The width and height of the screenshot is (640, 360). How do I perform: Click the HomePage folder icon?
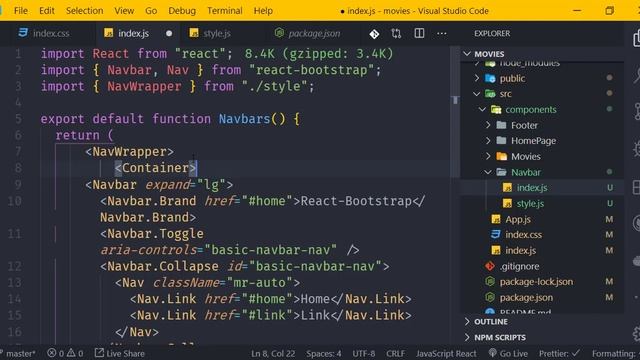(x=502, y=140)
